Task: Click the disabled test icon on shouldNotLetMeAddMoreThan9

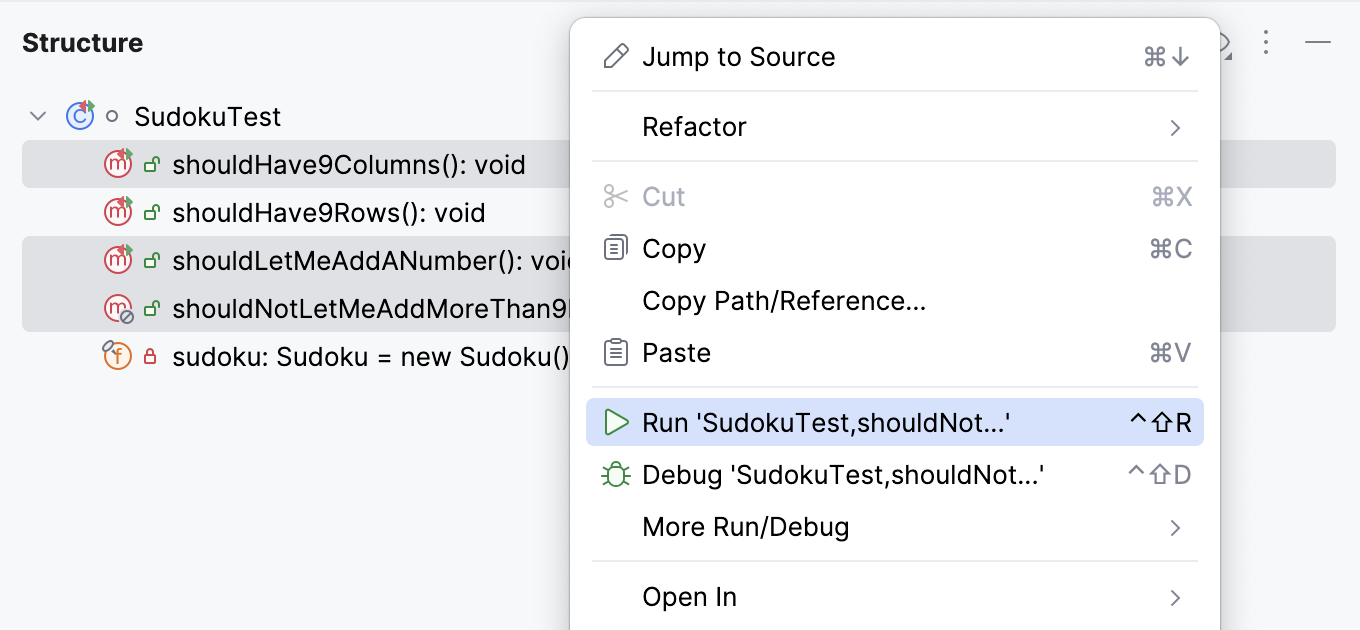Action: click(x=118, y=308)
